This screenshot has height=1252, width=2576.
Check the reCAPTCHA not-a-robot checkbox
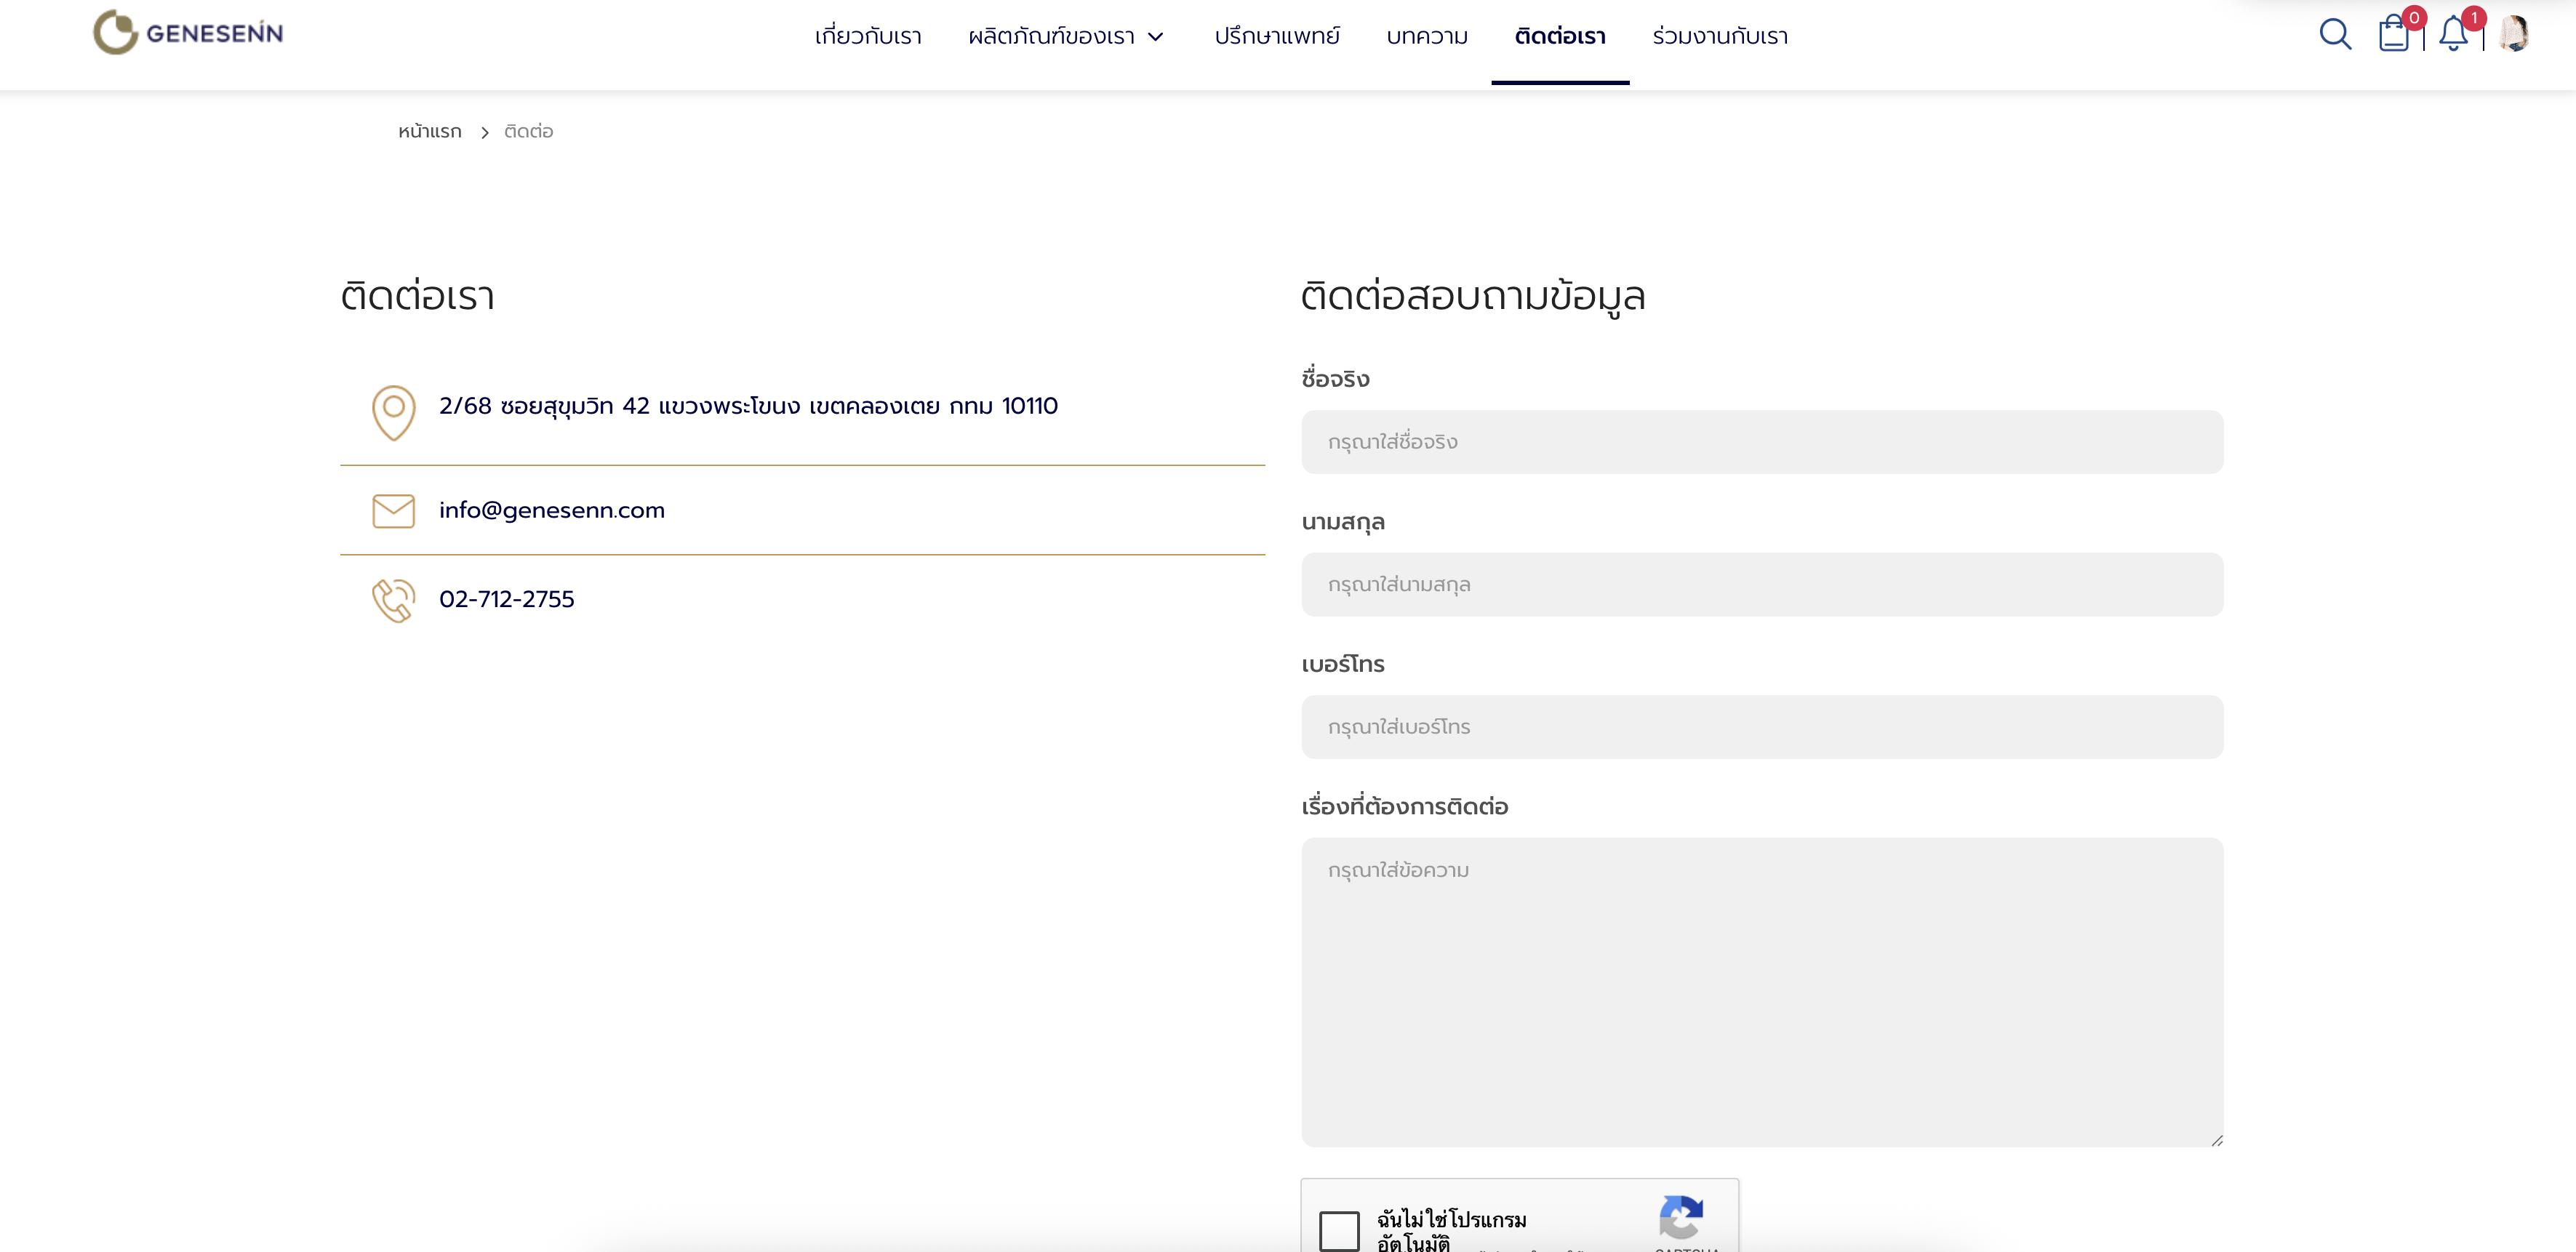[1339, 1231]
